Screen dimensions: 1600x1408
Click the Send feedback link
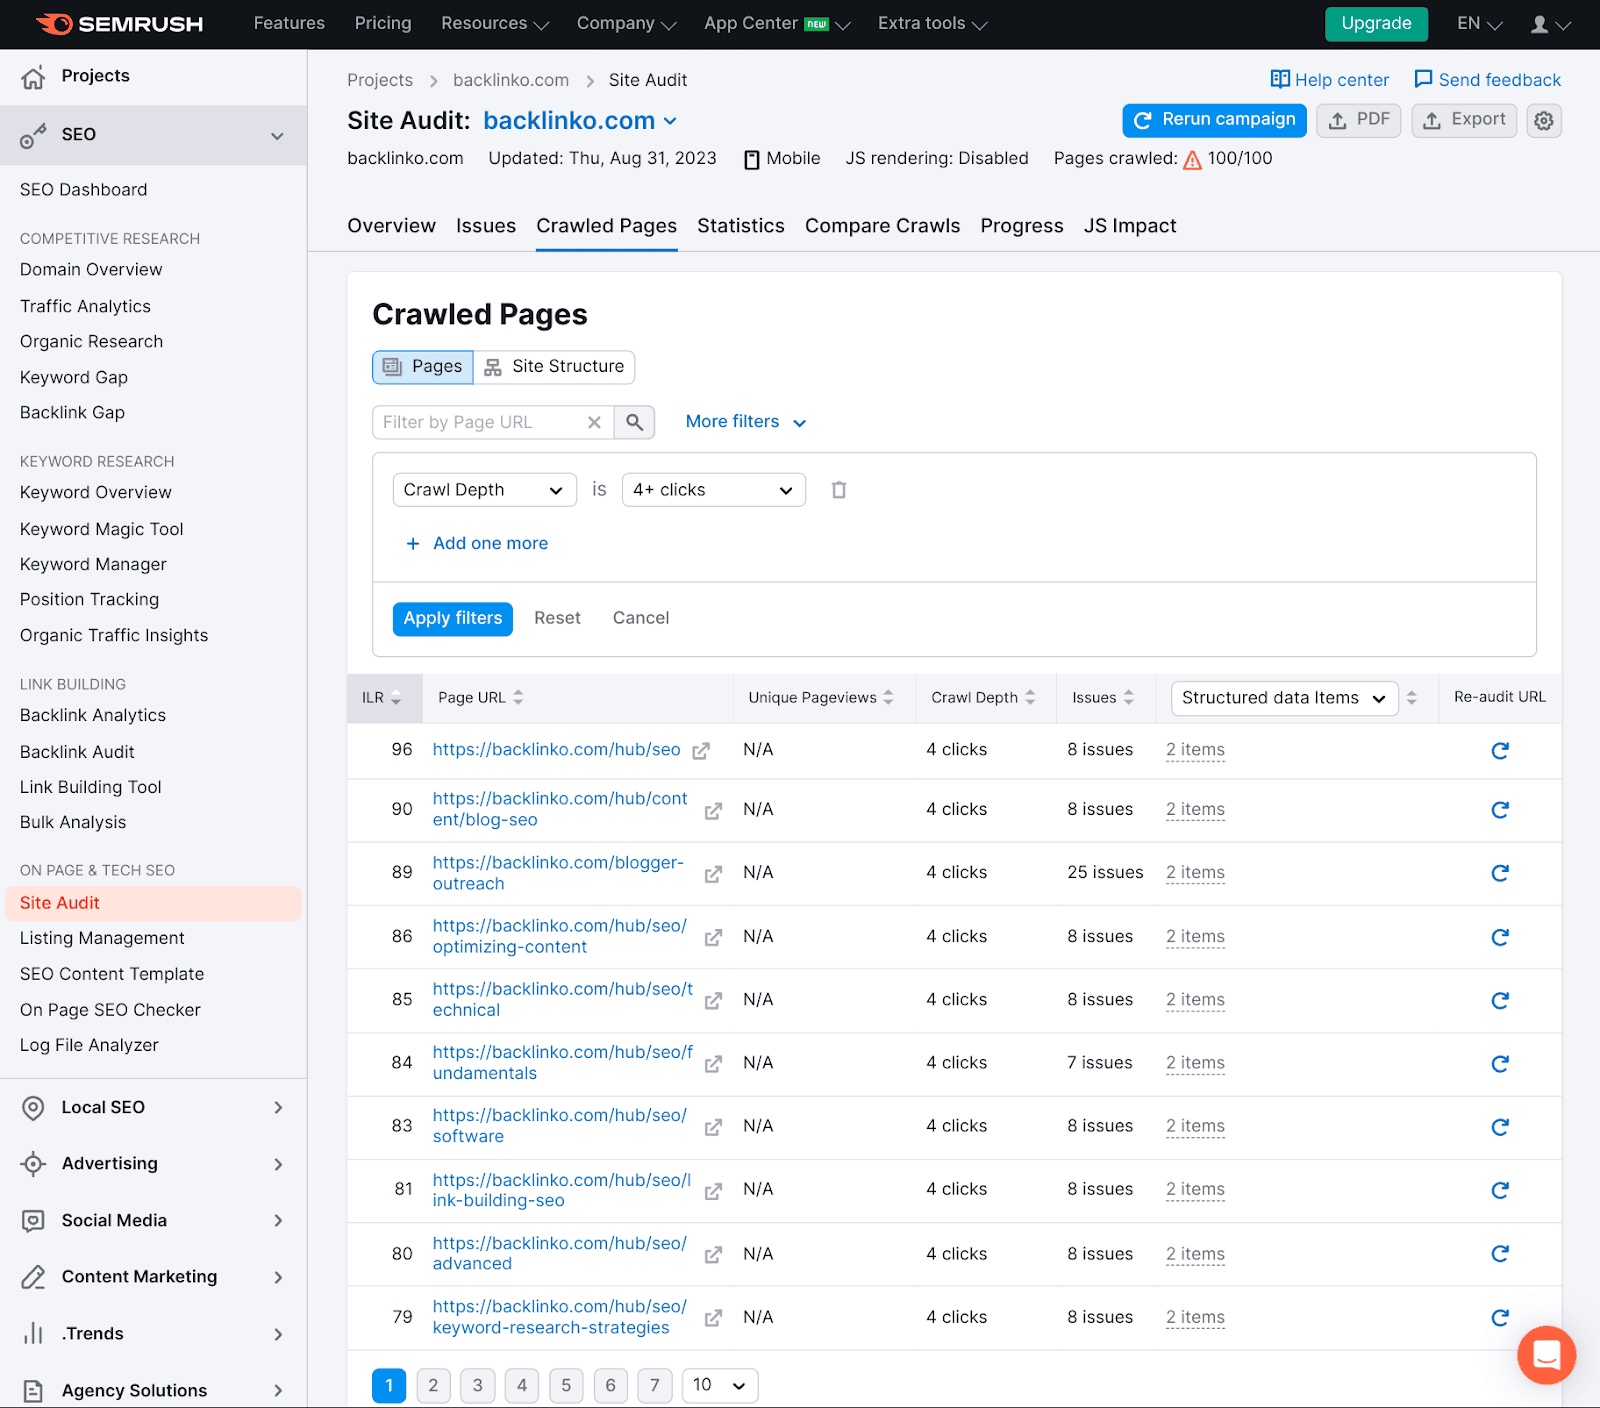click(x=1487, y=80)
